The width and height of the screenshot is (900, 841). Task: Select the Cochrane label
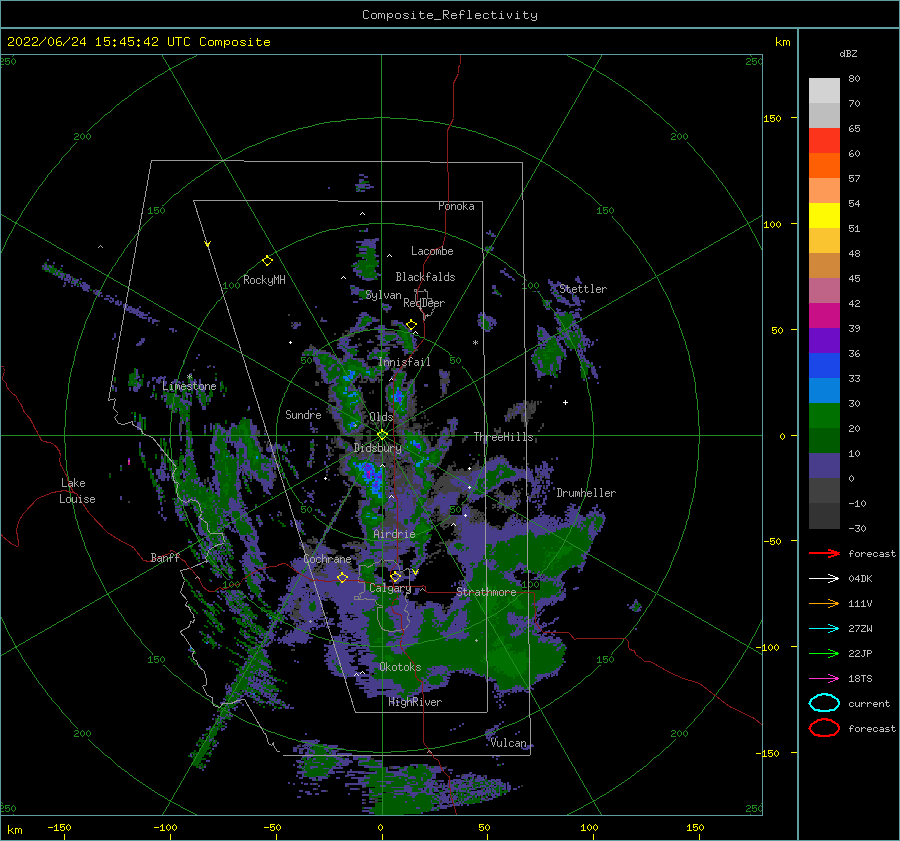point(327,559)
